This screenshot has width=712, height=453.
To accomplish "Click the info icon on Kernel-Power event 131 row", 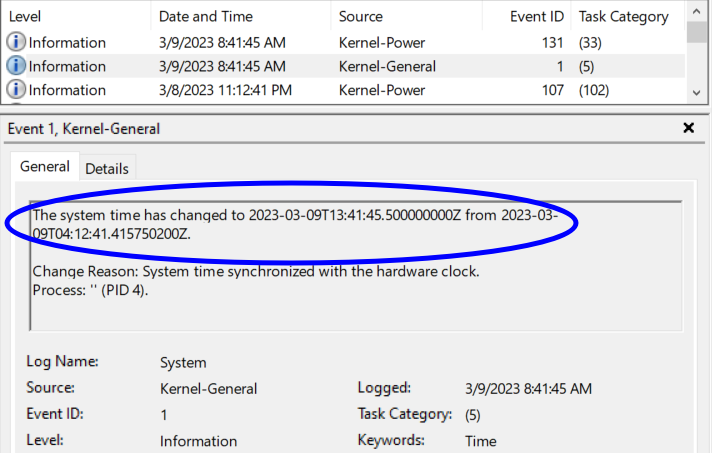I will [16, 42].
